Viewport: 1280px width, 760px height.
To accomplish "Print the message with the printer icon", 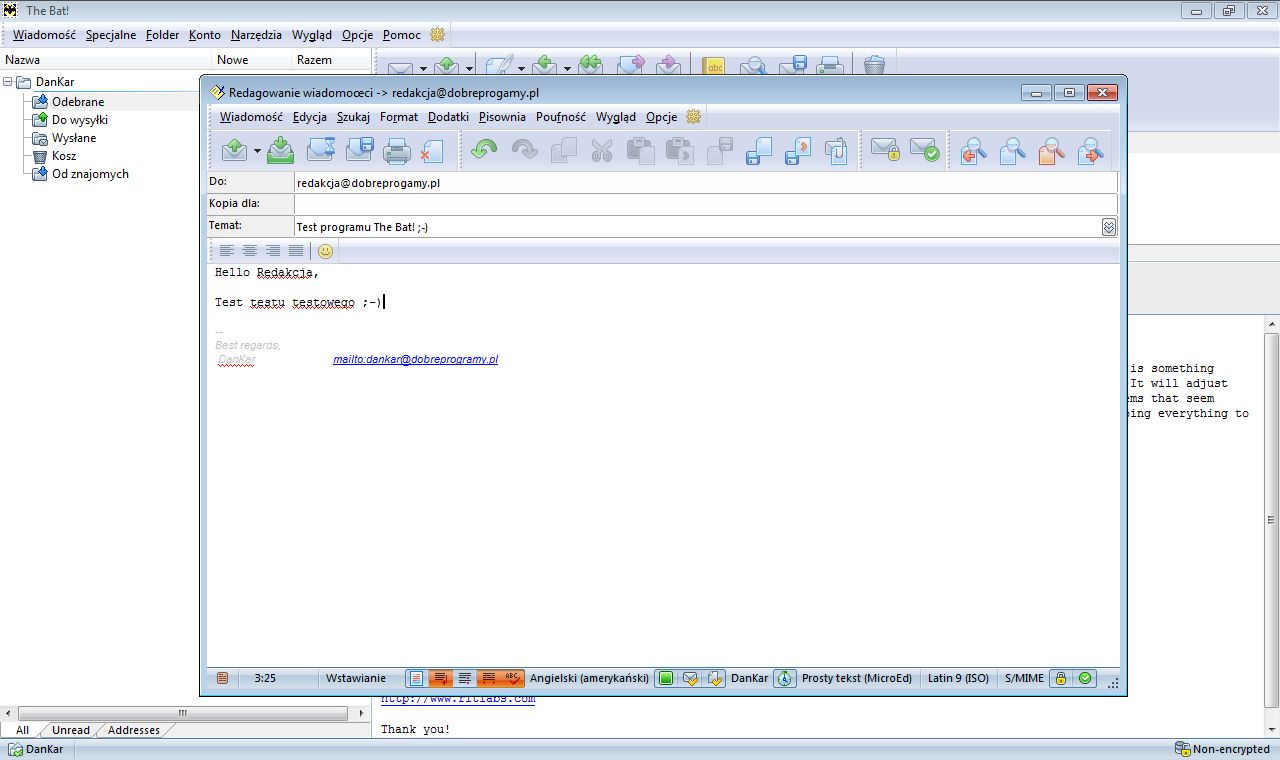I will pyautogui.click(x=397, y=151).
